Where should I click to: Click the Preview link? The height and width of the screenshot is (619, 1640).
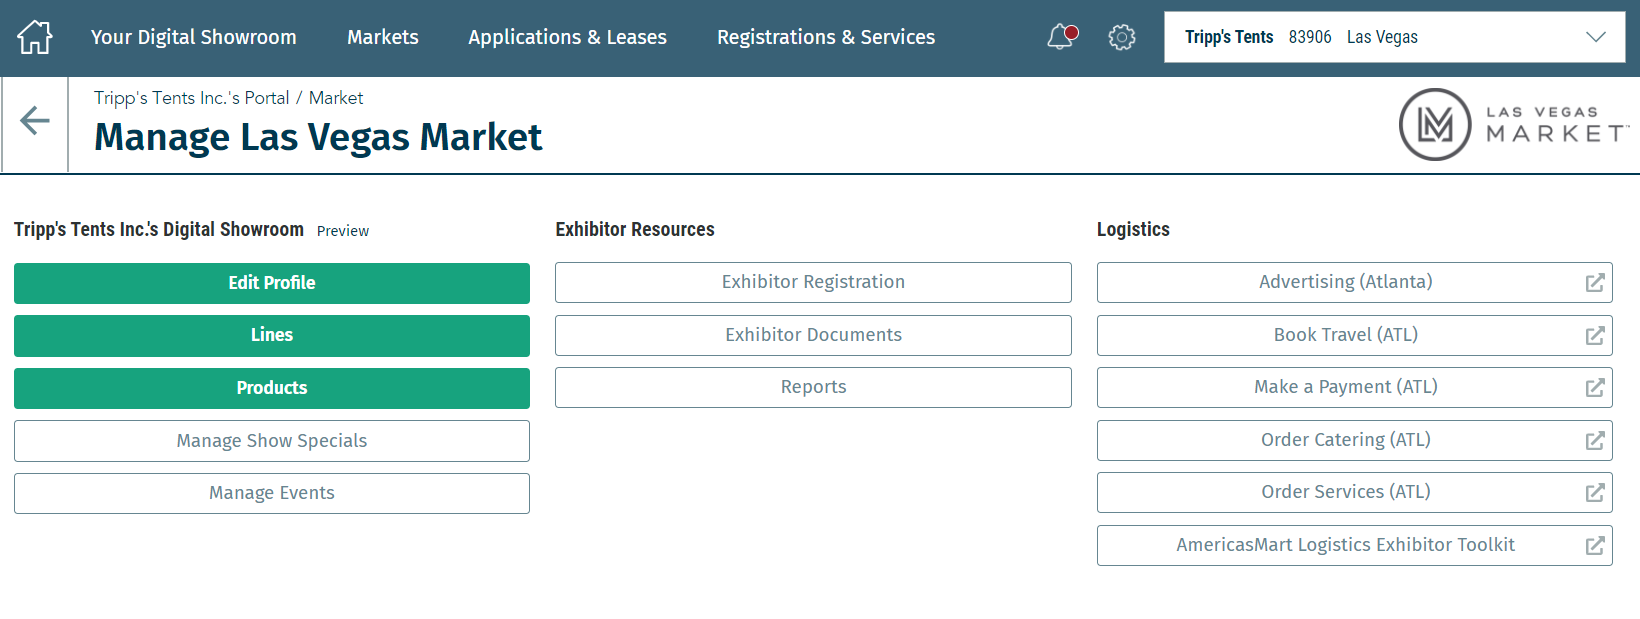coord(343,231)
